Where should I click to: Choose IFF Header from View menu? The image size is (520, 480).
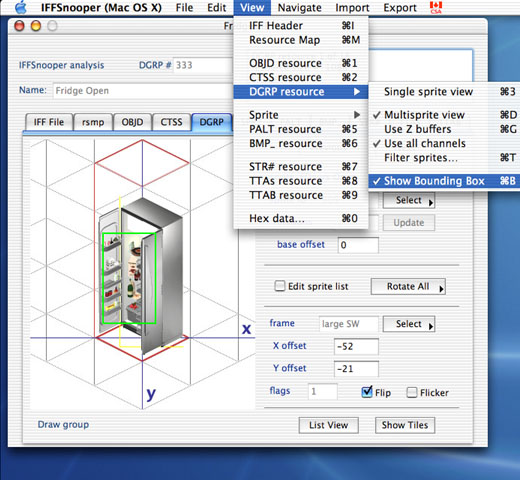tap(301, 26)
